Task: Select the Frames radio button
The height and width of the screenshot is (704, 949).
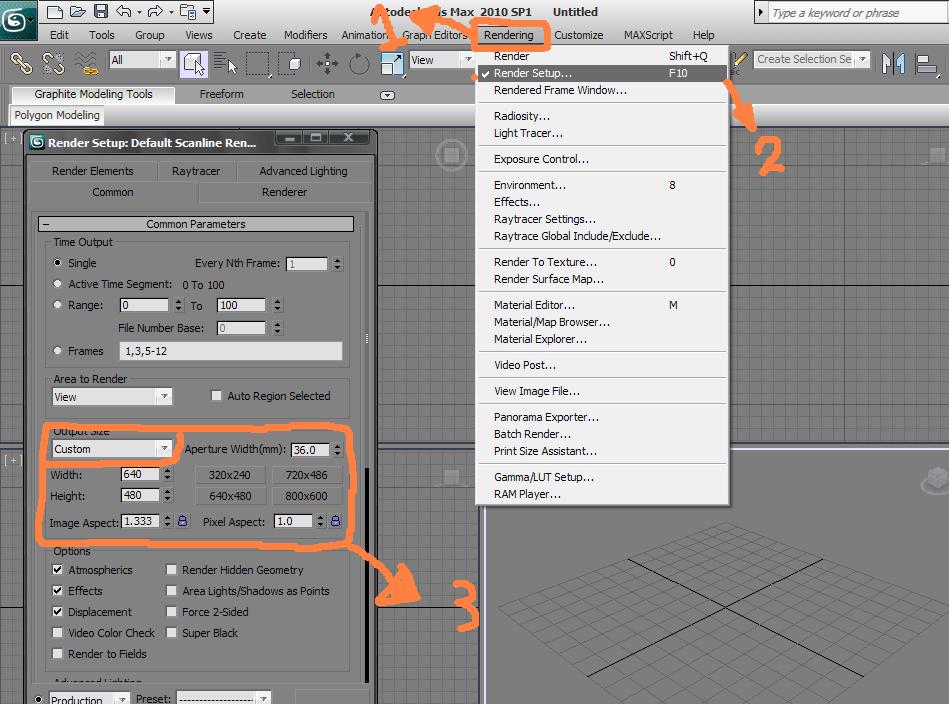Action: click(57, 350)
